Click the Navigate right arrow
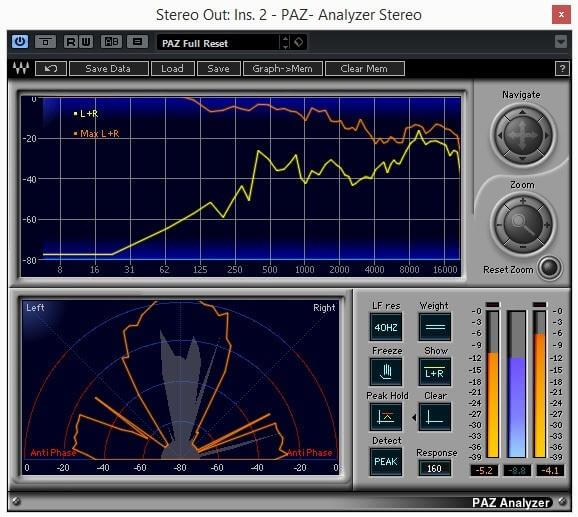The height and width of the screenshot is (517, 578). click(547, 135)
